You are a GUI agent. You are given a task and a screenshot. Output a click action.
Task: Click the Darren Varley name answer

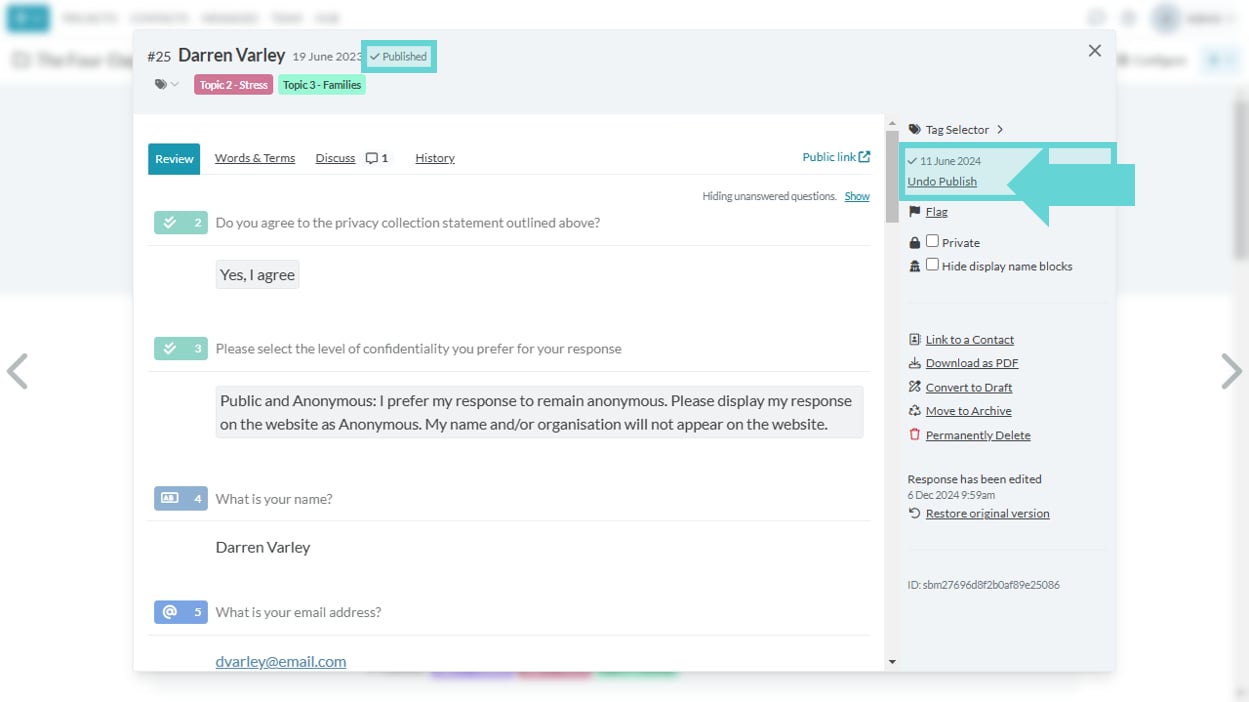pos(263,547)
